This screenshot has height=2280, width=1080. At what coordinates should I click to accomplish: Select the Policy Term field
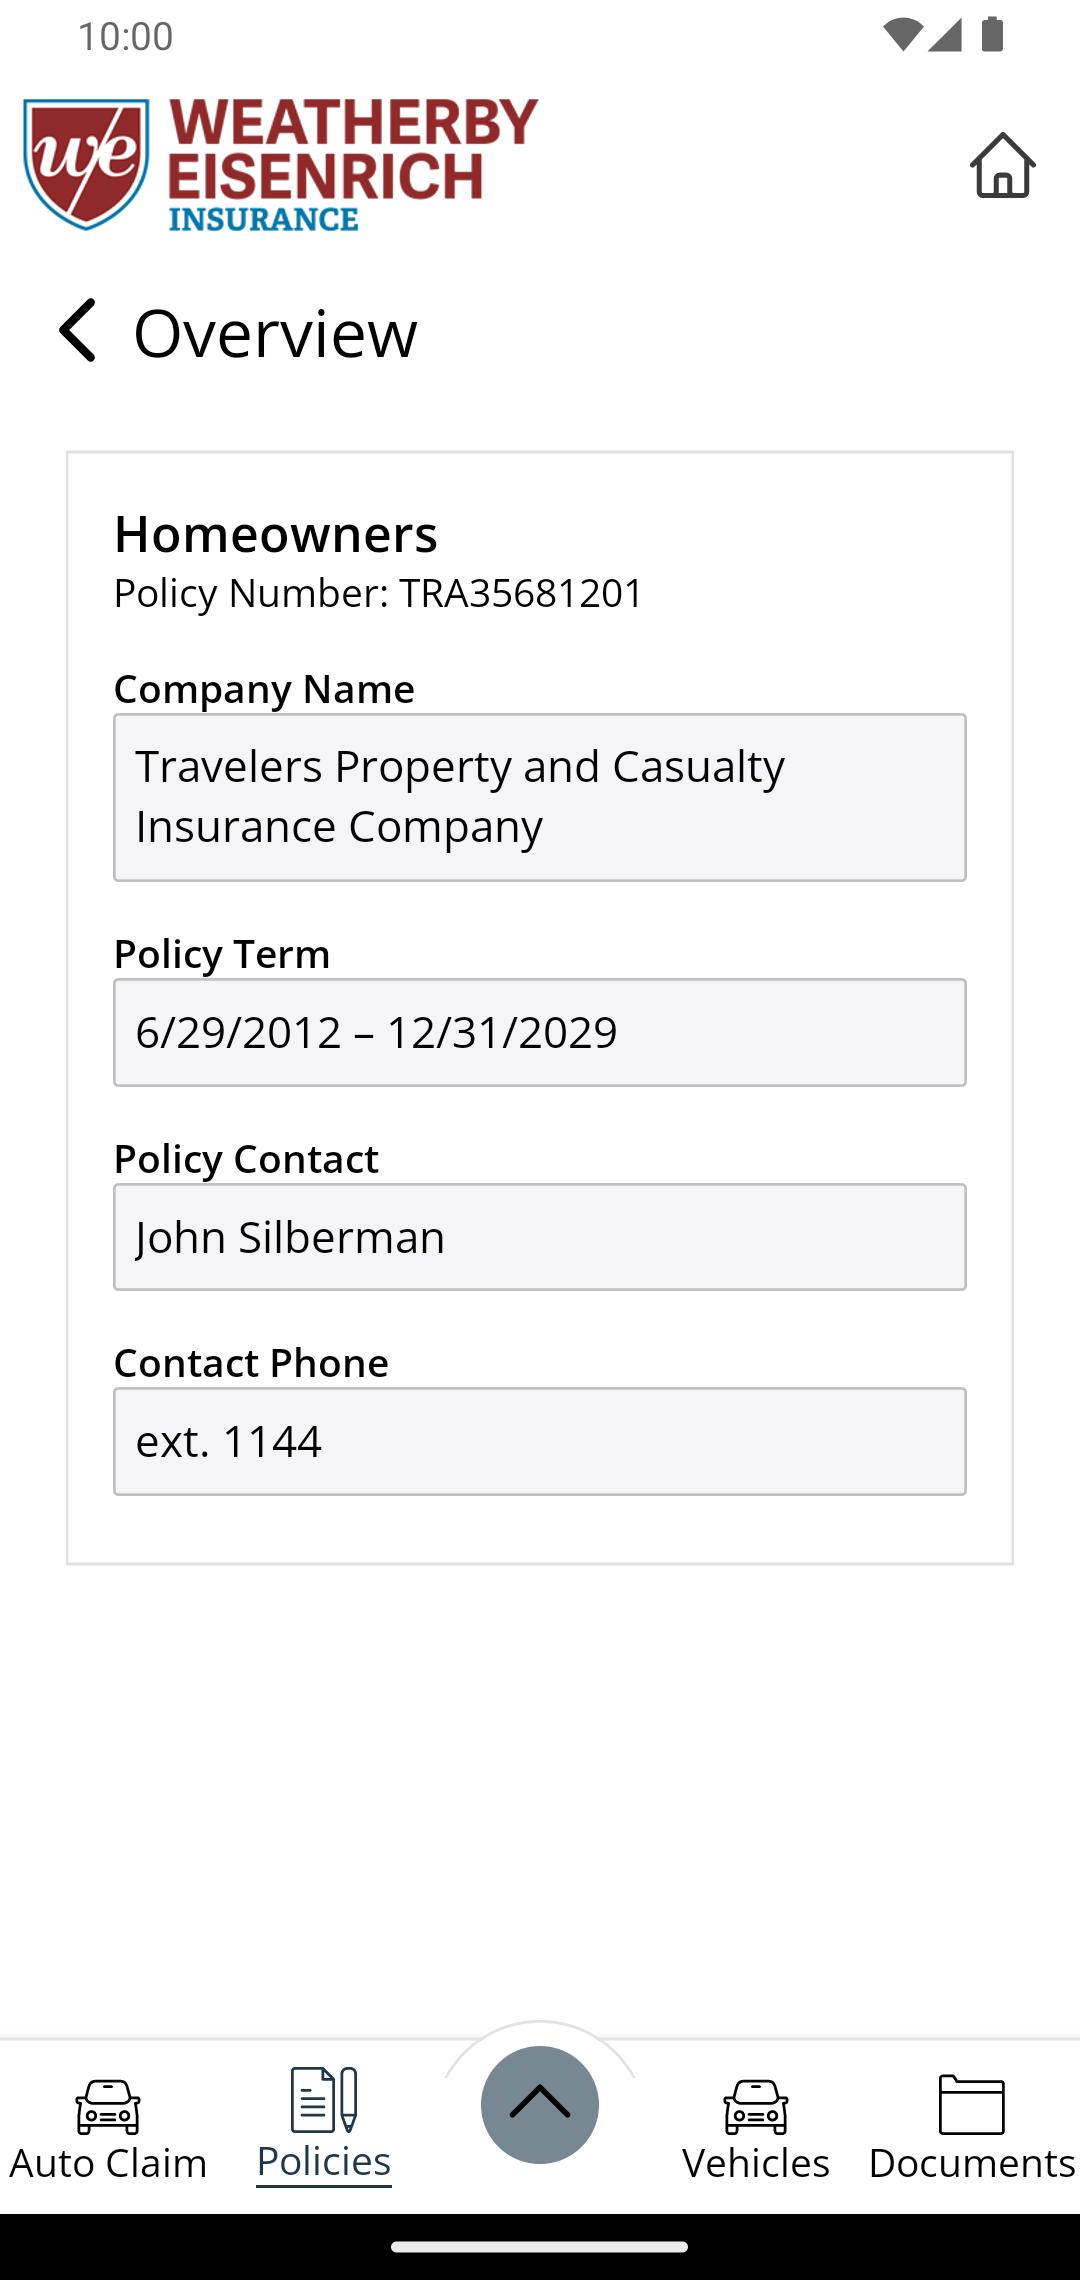tap(540, 1032)
